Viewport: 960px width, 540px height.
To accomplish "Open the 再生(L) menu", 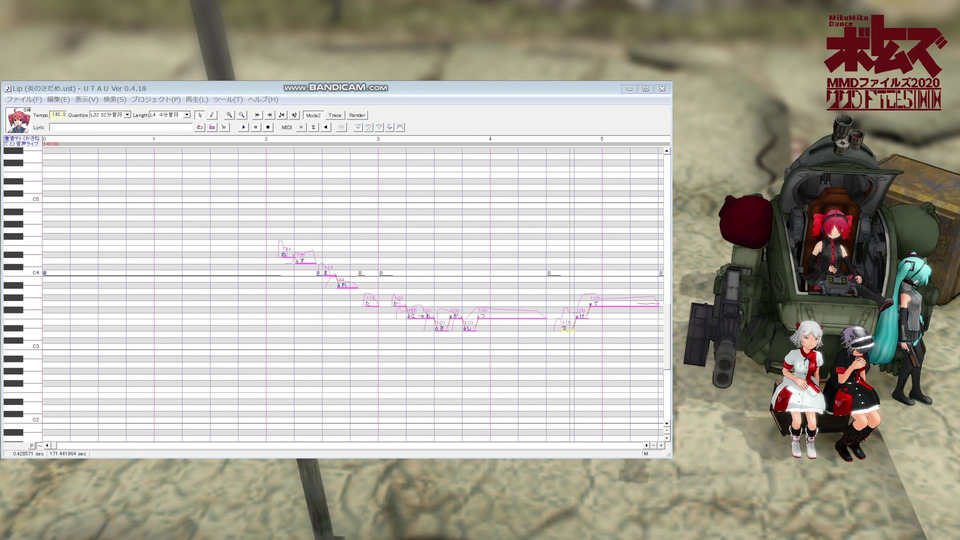I will (x=197, y=99).
